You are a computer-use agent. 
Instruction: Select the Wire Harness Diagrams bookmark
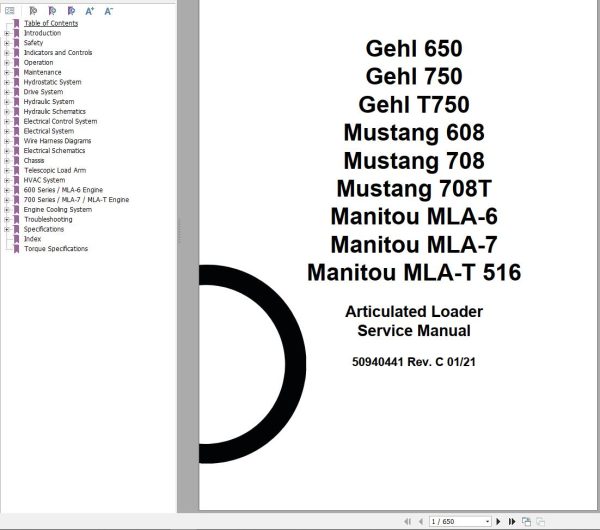(x=57, y=141)
